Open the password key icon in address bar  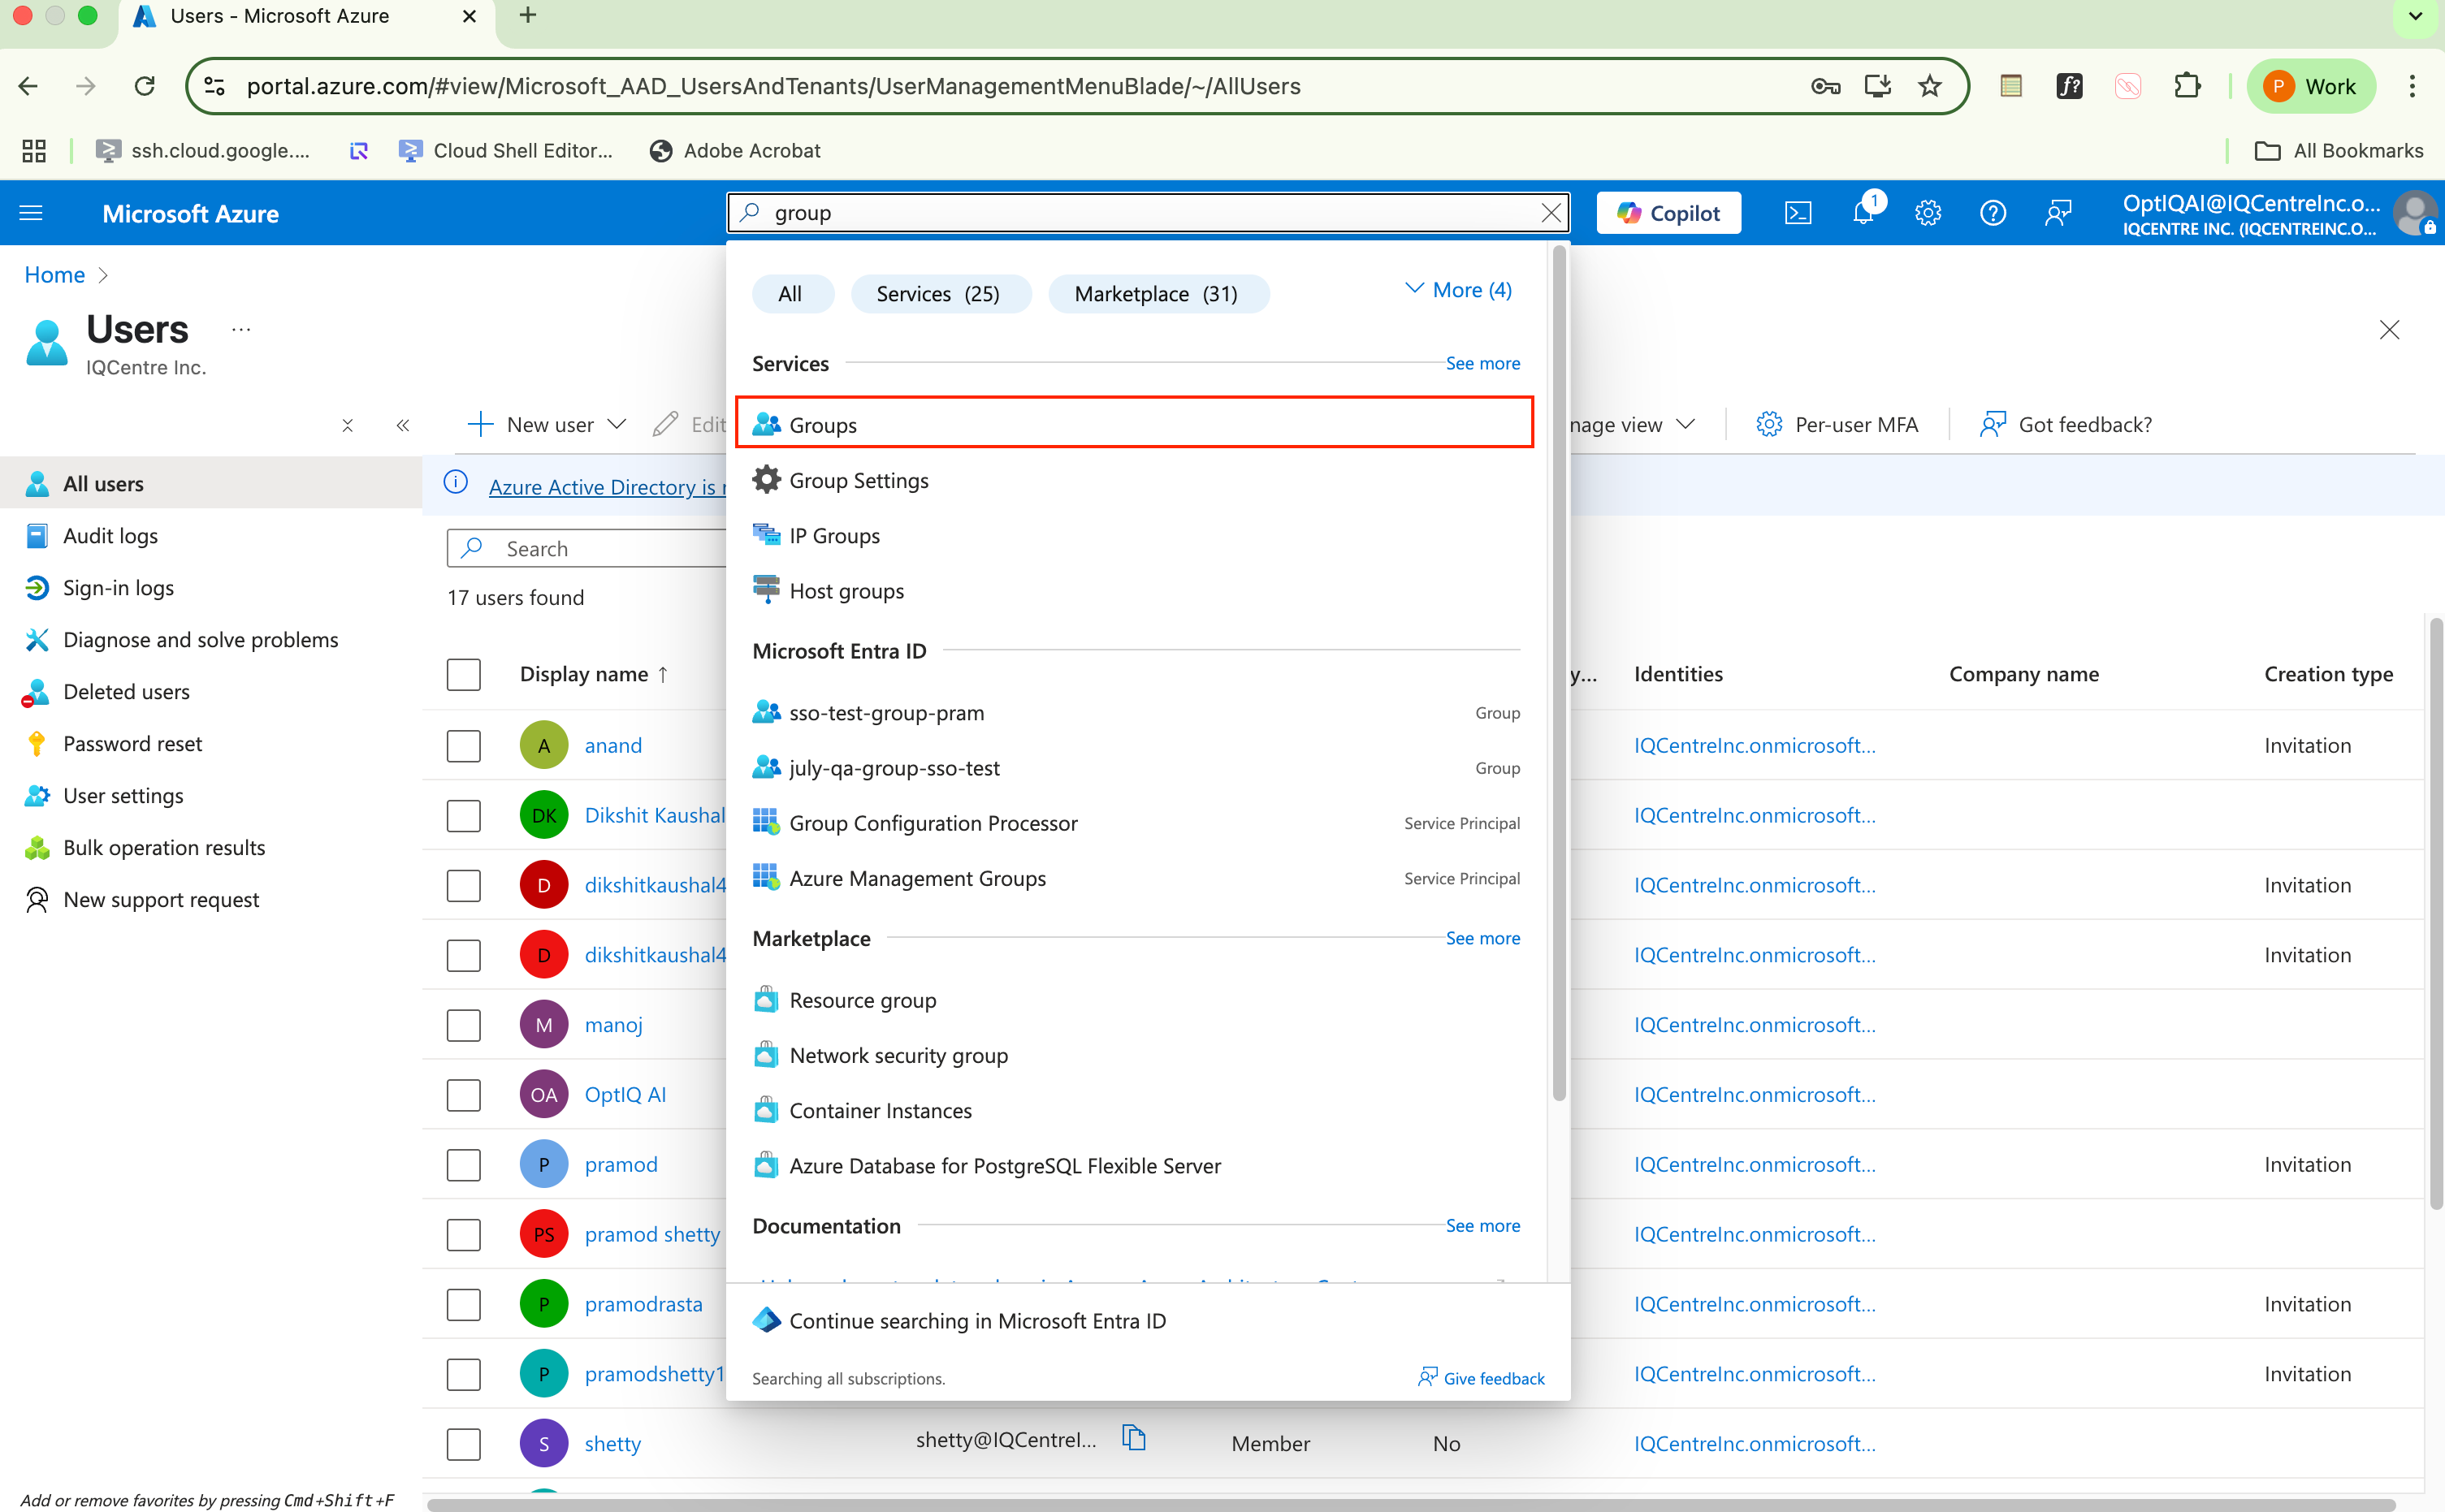[1825, 86]
